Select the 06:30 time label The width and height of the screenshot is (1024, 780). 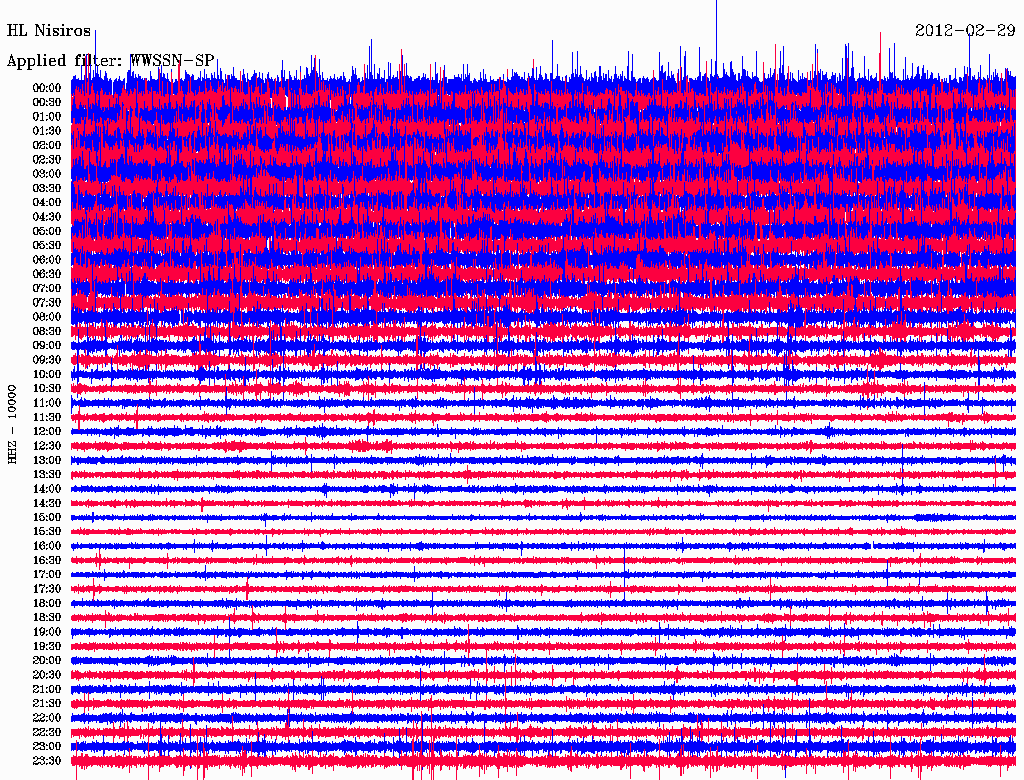coord(47,274)
